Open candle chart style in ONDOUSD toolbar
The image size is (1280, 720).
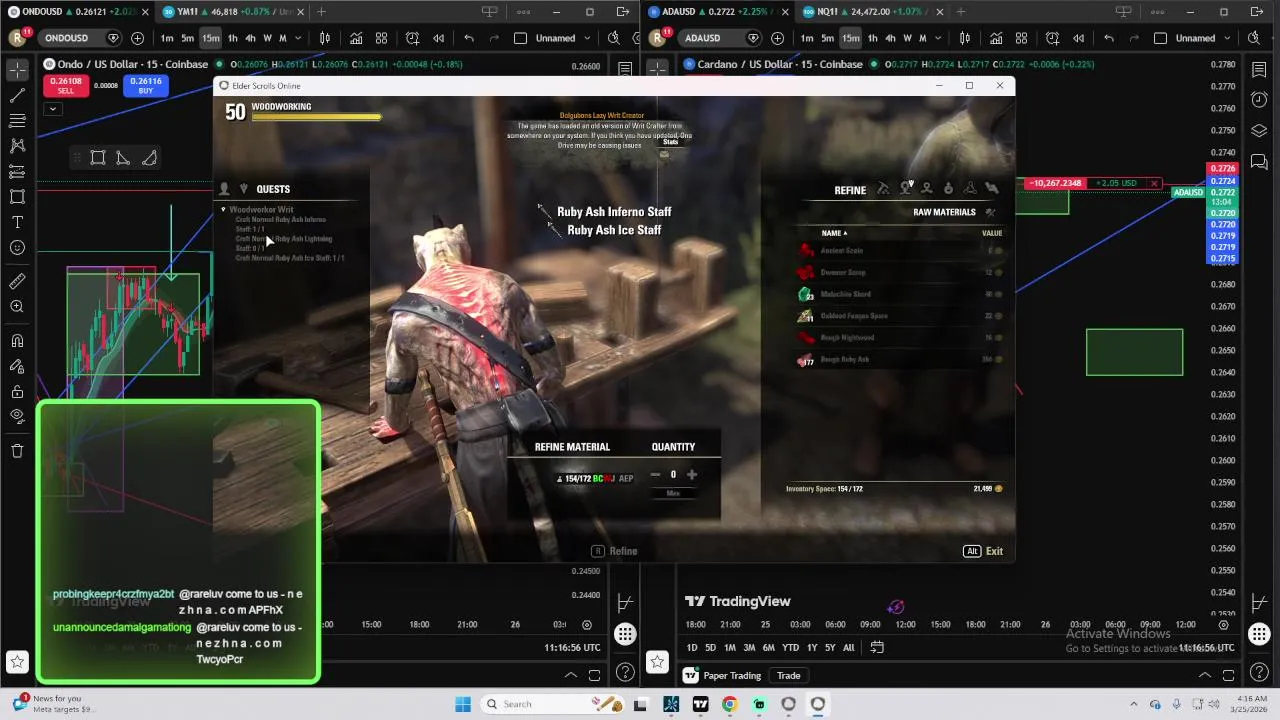click(325, 38)
